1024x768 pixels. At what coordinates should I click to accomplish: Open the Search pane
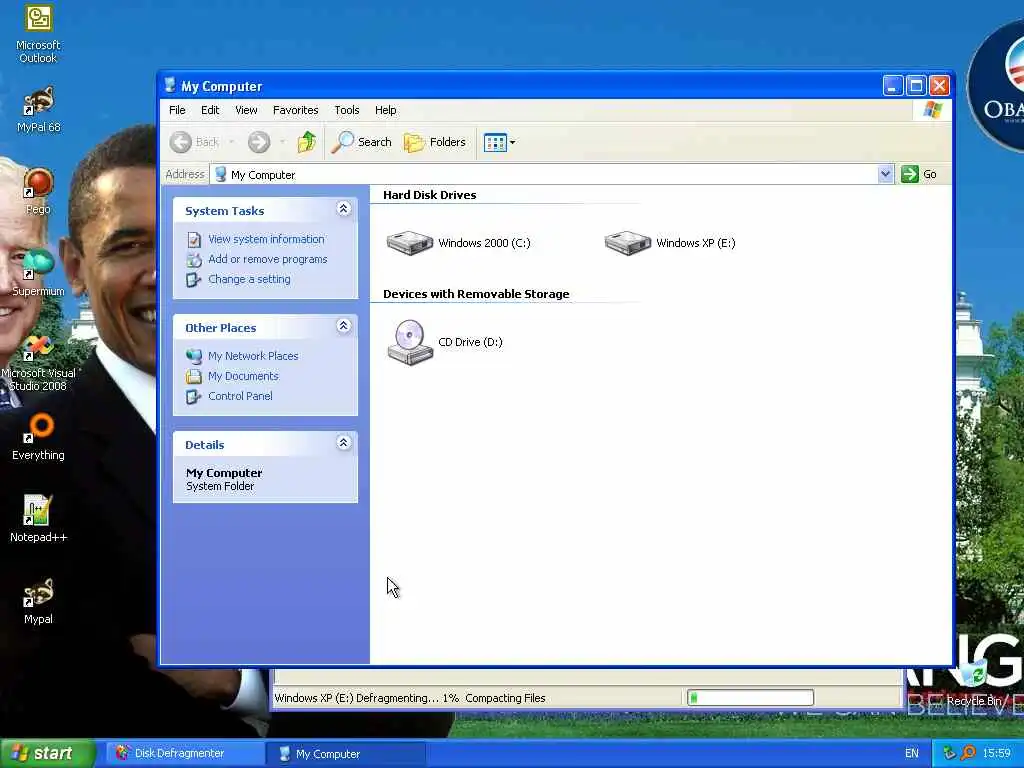click(361, 142)
